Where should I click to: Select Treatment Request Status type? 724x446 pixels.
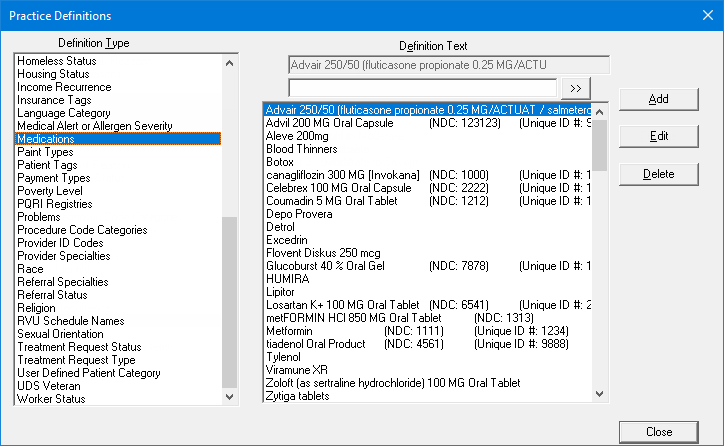(x=118, y=347)
